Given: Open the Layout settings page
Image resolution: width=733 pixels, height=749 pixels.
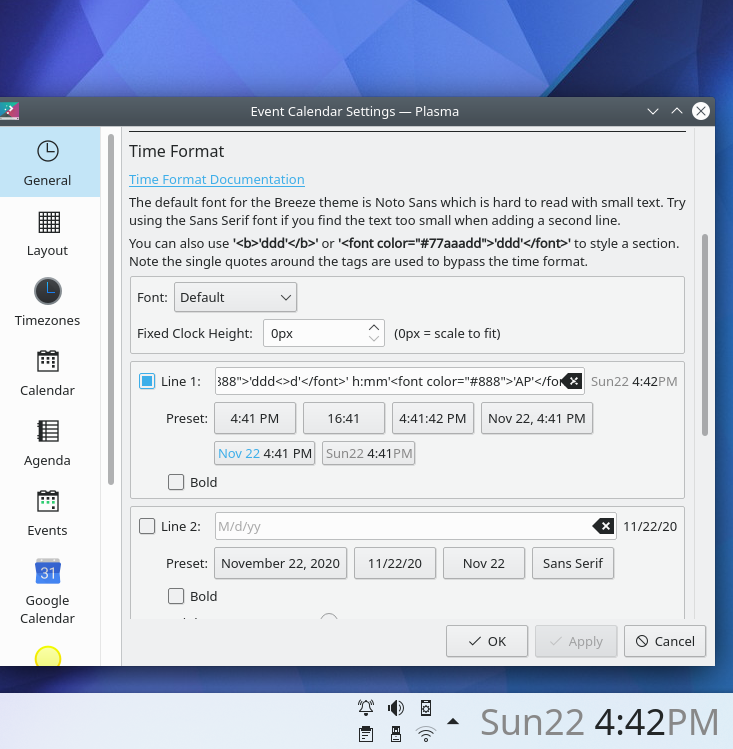Looking at the screenshot, I should coord(47,233).
